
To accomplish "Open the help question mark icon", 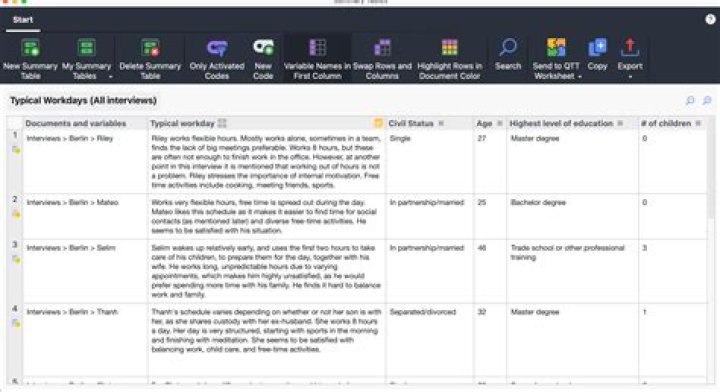I will [710, 19].
